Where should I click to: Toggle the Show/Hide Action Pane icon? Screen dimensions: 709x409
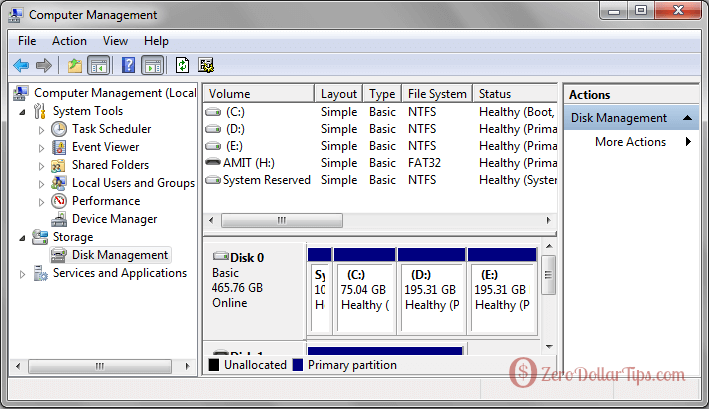[x=153, y=66]
